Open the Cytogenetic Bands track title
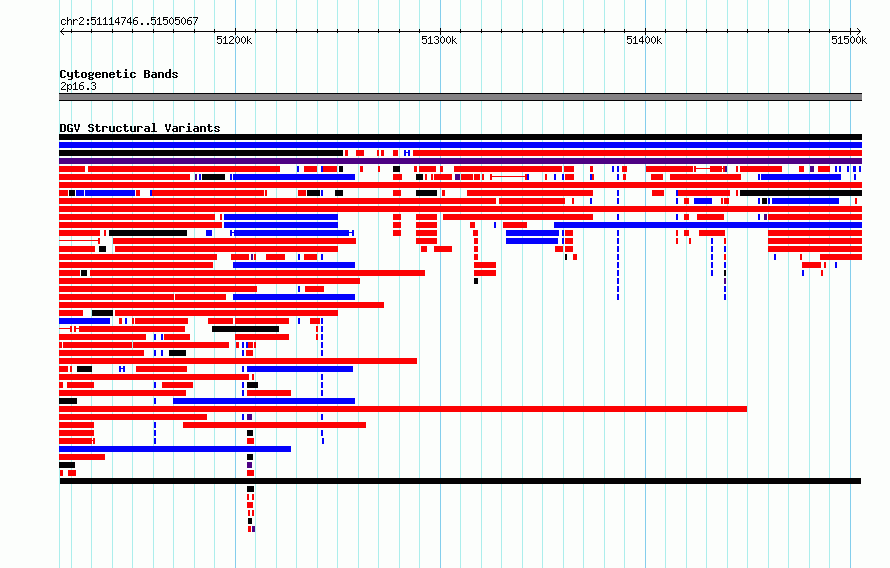This screenshot has width=890, height=568. pyautogui.click(x=119, y=74)
